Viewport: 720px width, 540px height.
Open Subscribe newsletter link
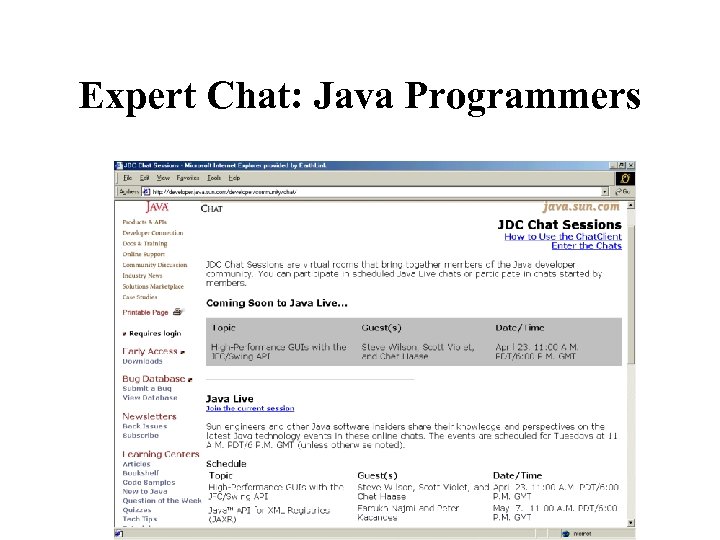tap(141, 435)
